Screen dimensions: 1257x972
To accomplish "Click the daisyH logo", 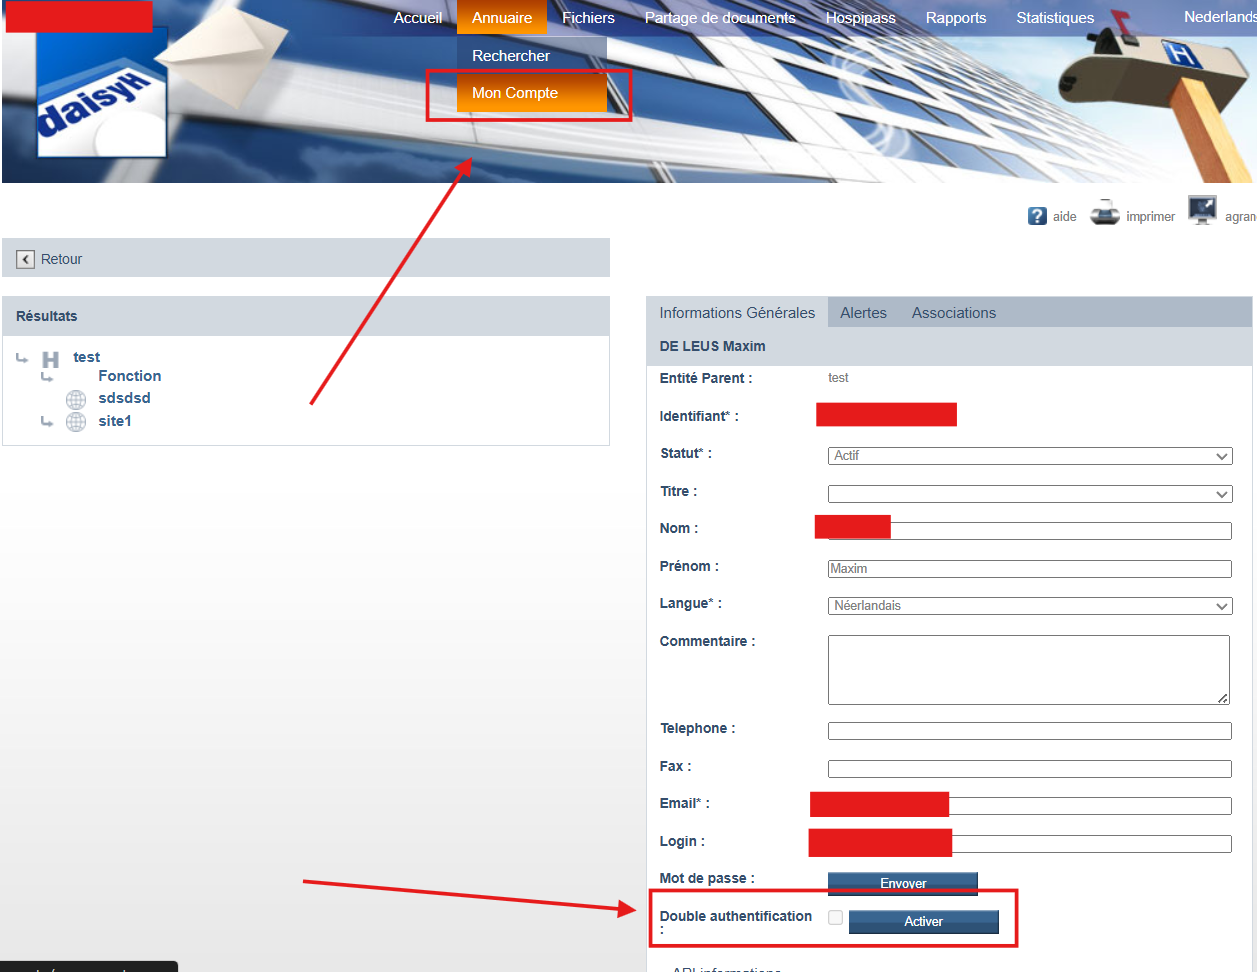I will pyautogui.click(x=102, y=93).
